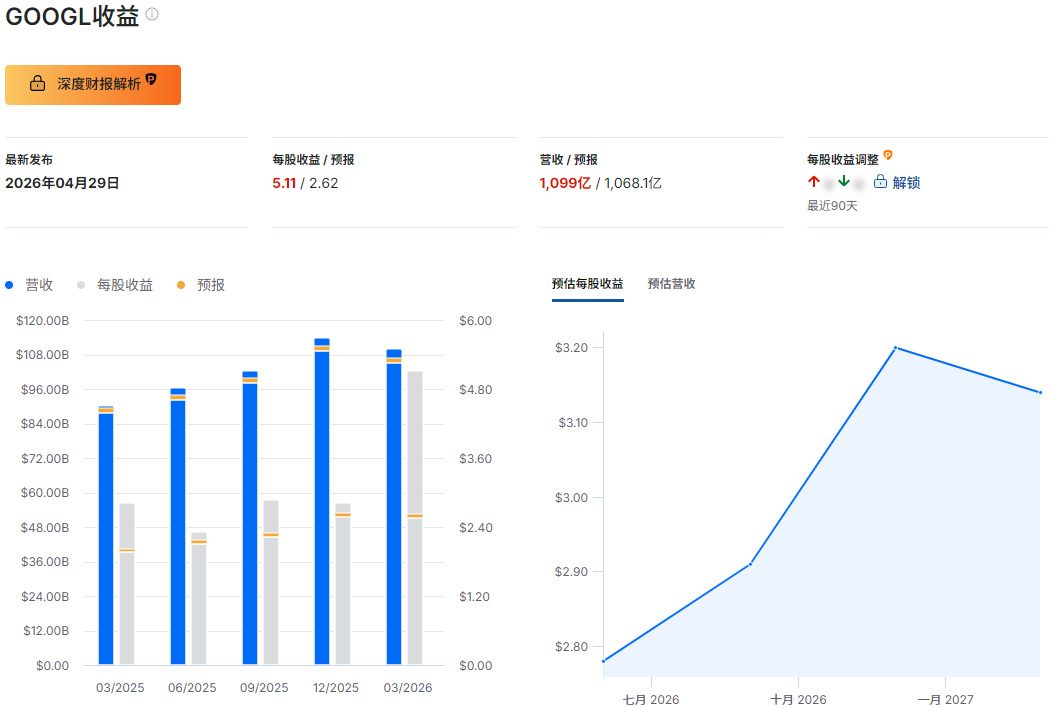
Task: Click the P premium badge on 深度财报解析 button
Action: [x=151, y=78]
